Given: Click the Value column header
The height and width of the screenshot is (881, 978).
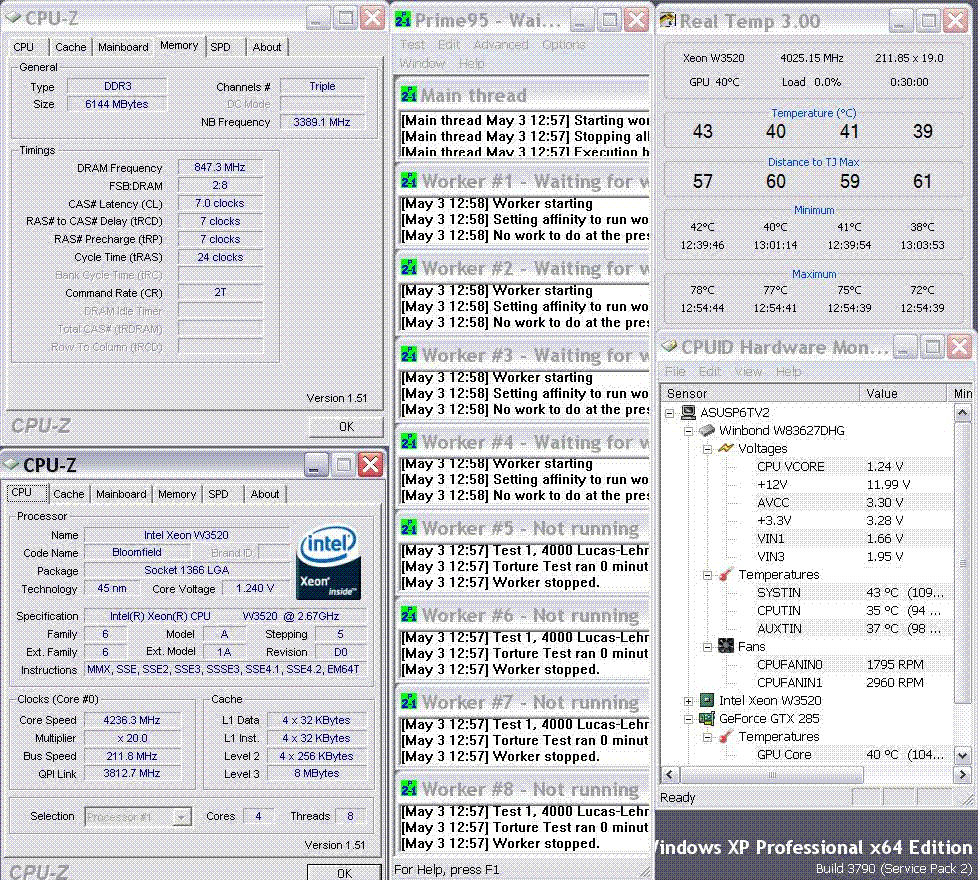Looking at the screenshot, I should 903,394.
